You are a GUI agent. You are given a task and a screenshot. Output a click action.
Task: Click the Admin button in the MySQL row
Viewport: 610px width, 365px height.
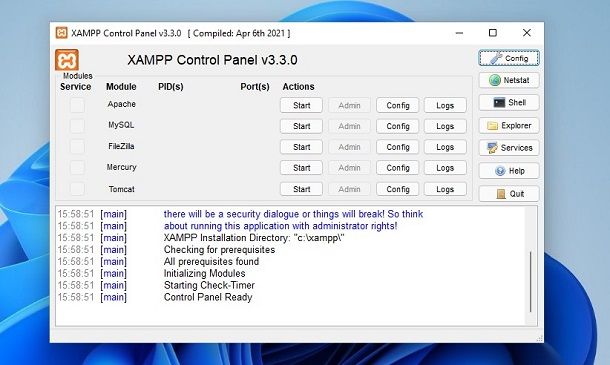tap(349, 126)
